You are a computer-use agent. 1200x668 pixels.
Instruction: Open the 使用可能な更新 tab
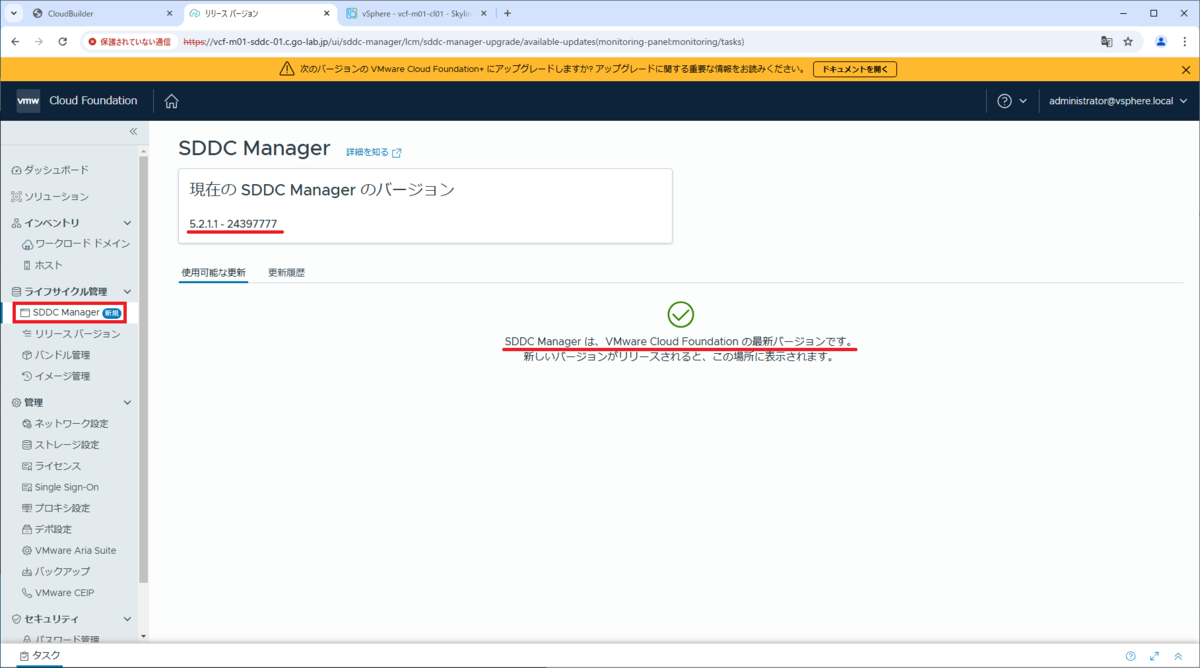(213, 272)
